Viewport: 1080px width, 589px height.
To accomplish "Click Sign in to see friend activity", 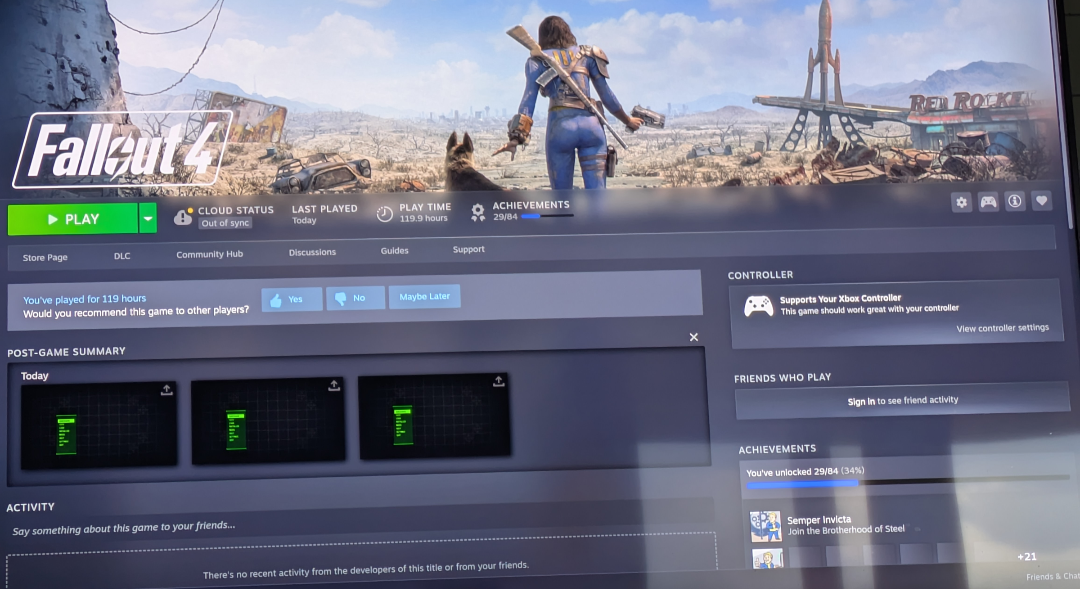I will pos(902,400).
